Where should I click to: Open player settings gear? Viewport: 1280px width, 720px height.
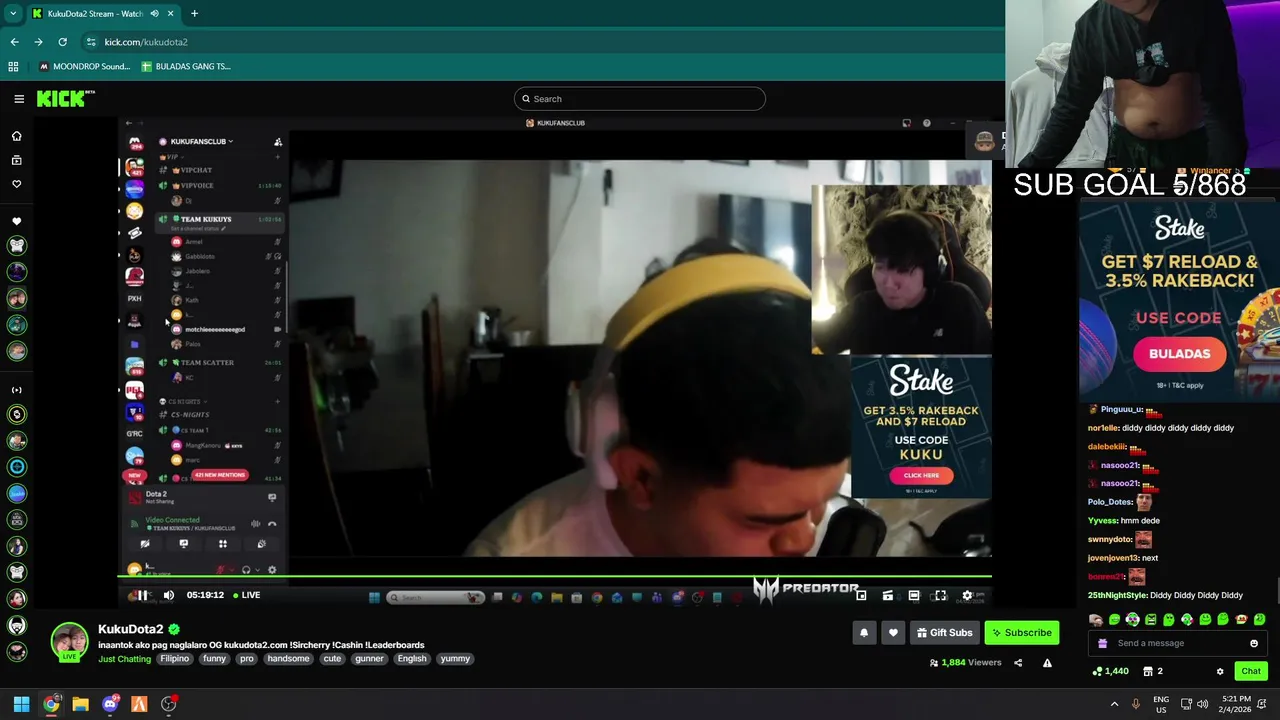pos(967,595)
